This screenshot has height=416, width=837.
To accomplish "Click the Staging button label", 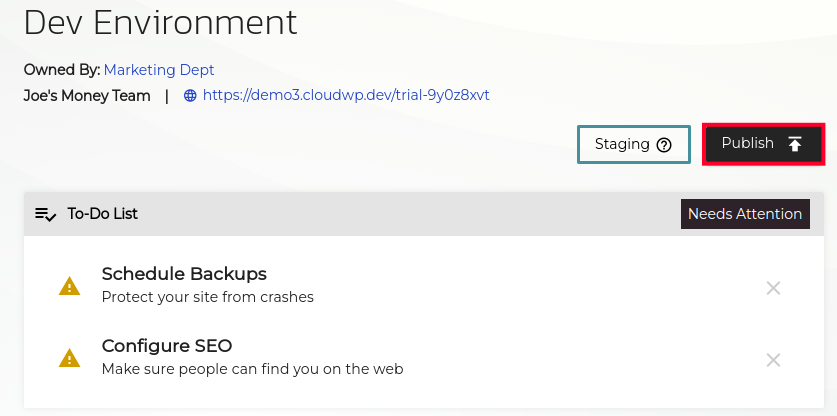I will coord(622,144).
